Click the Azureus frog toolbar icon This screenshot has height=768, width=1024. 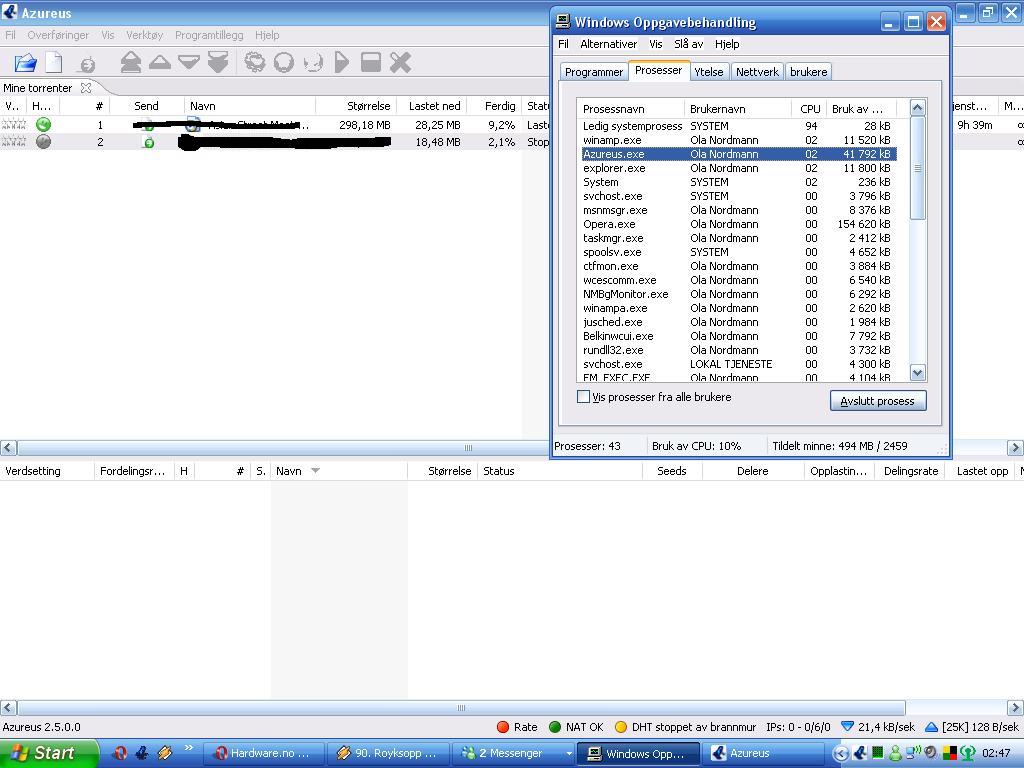click(255, 63)
